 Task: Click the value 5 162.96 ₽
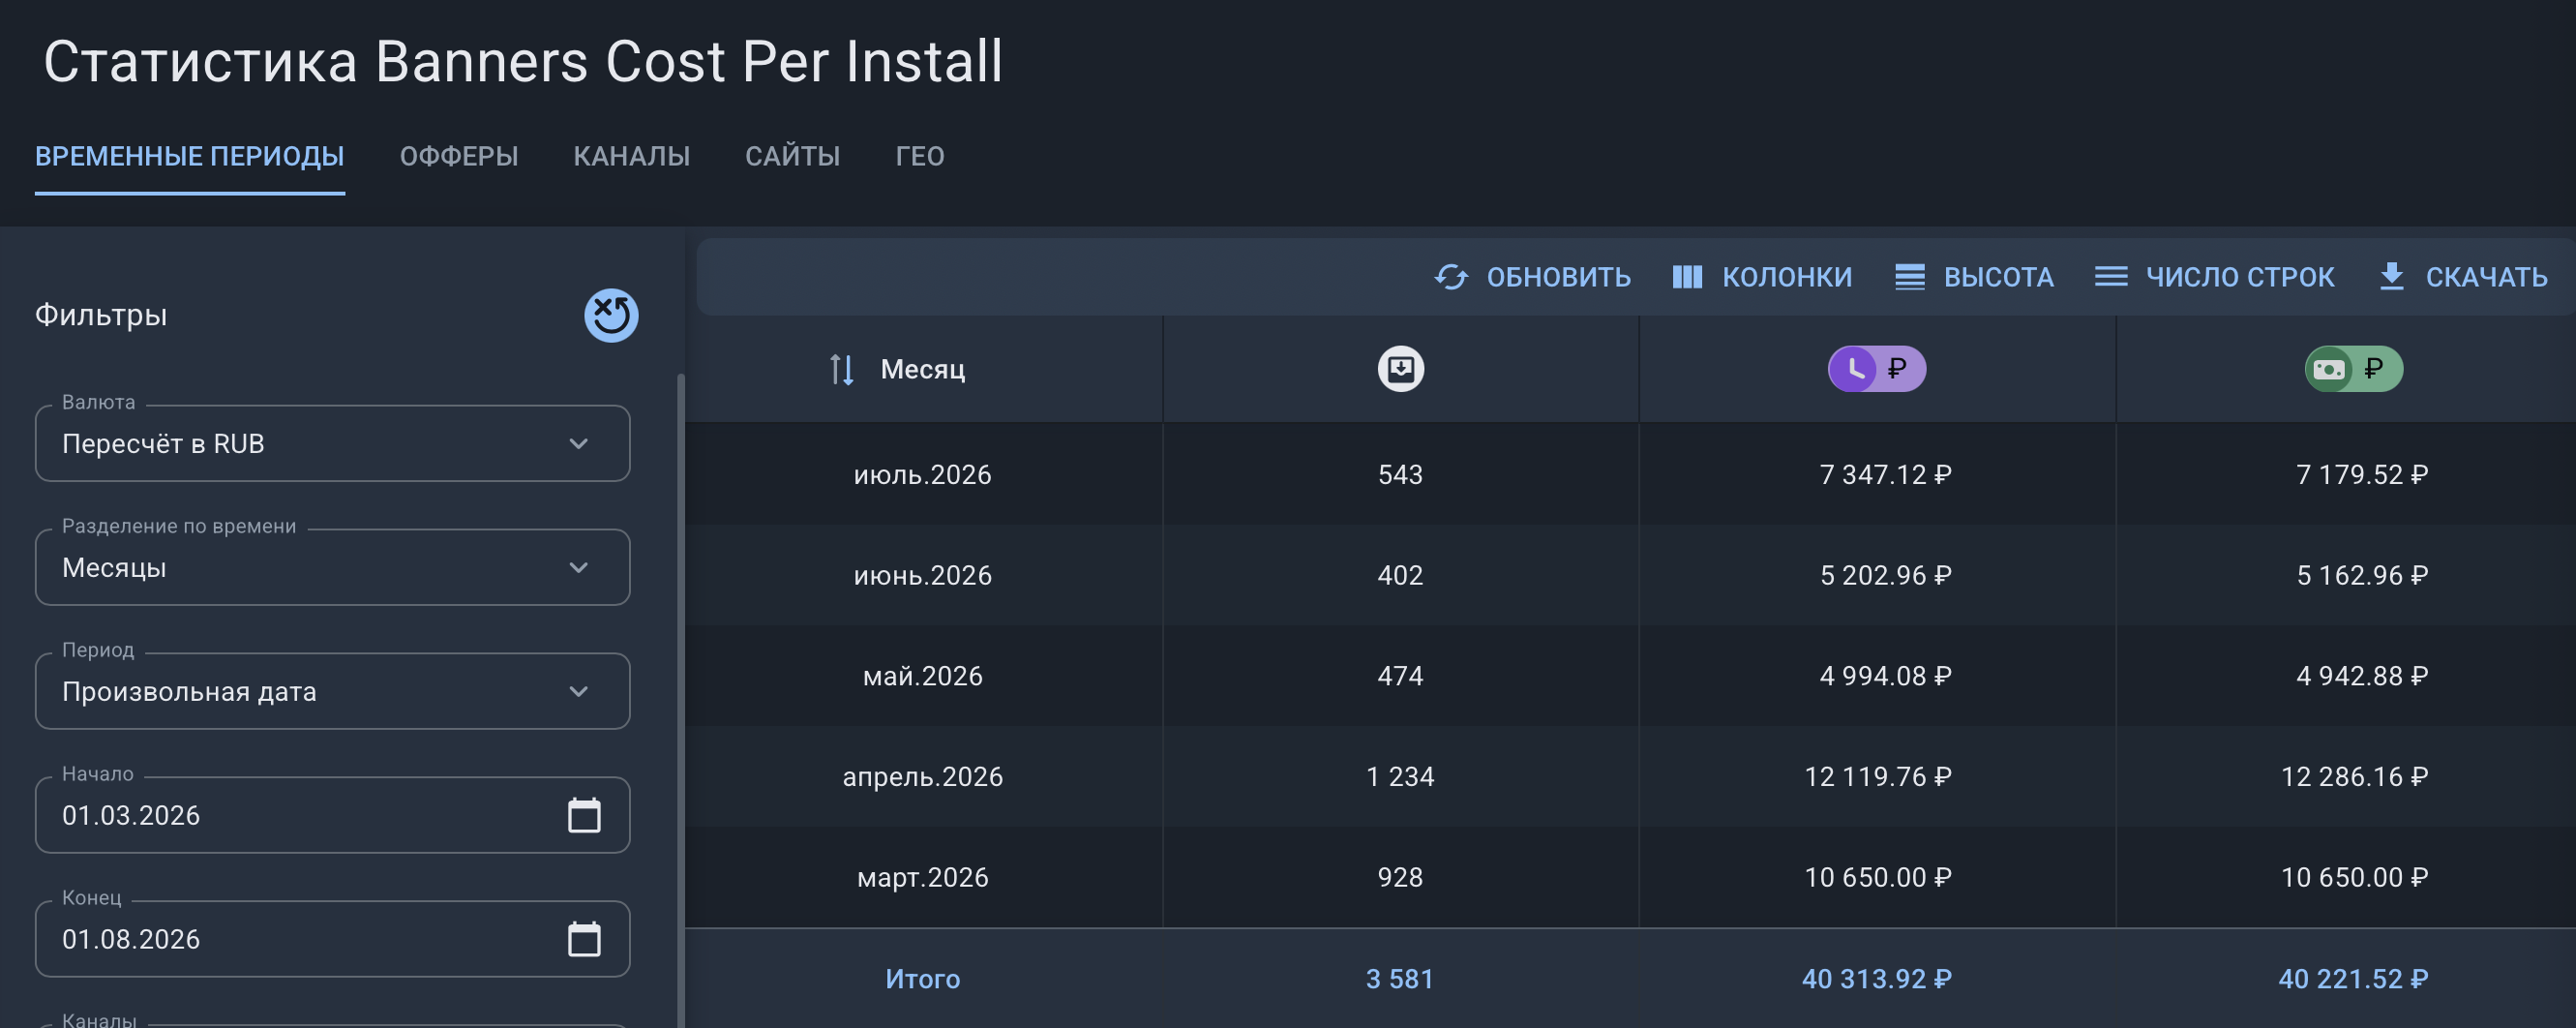2362,575
